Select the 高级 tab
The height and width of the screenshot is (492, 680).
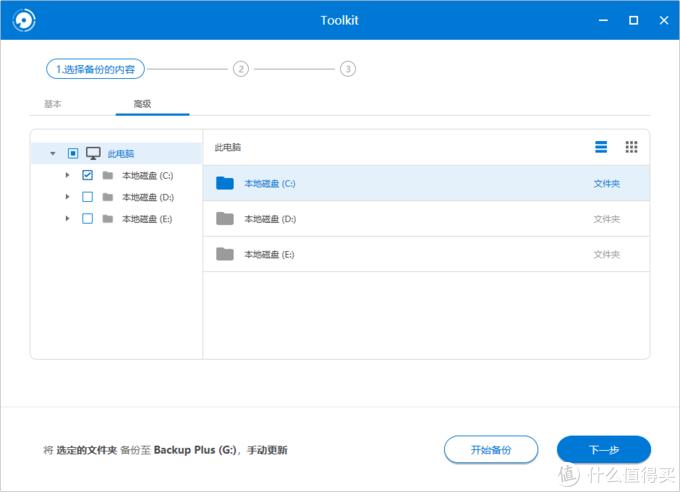click(141, 104)
